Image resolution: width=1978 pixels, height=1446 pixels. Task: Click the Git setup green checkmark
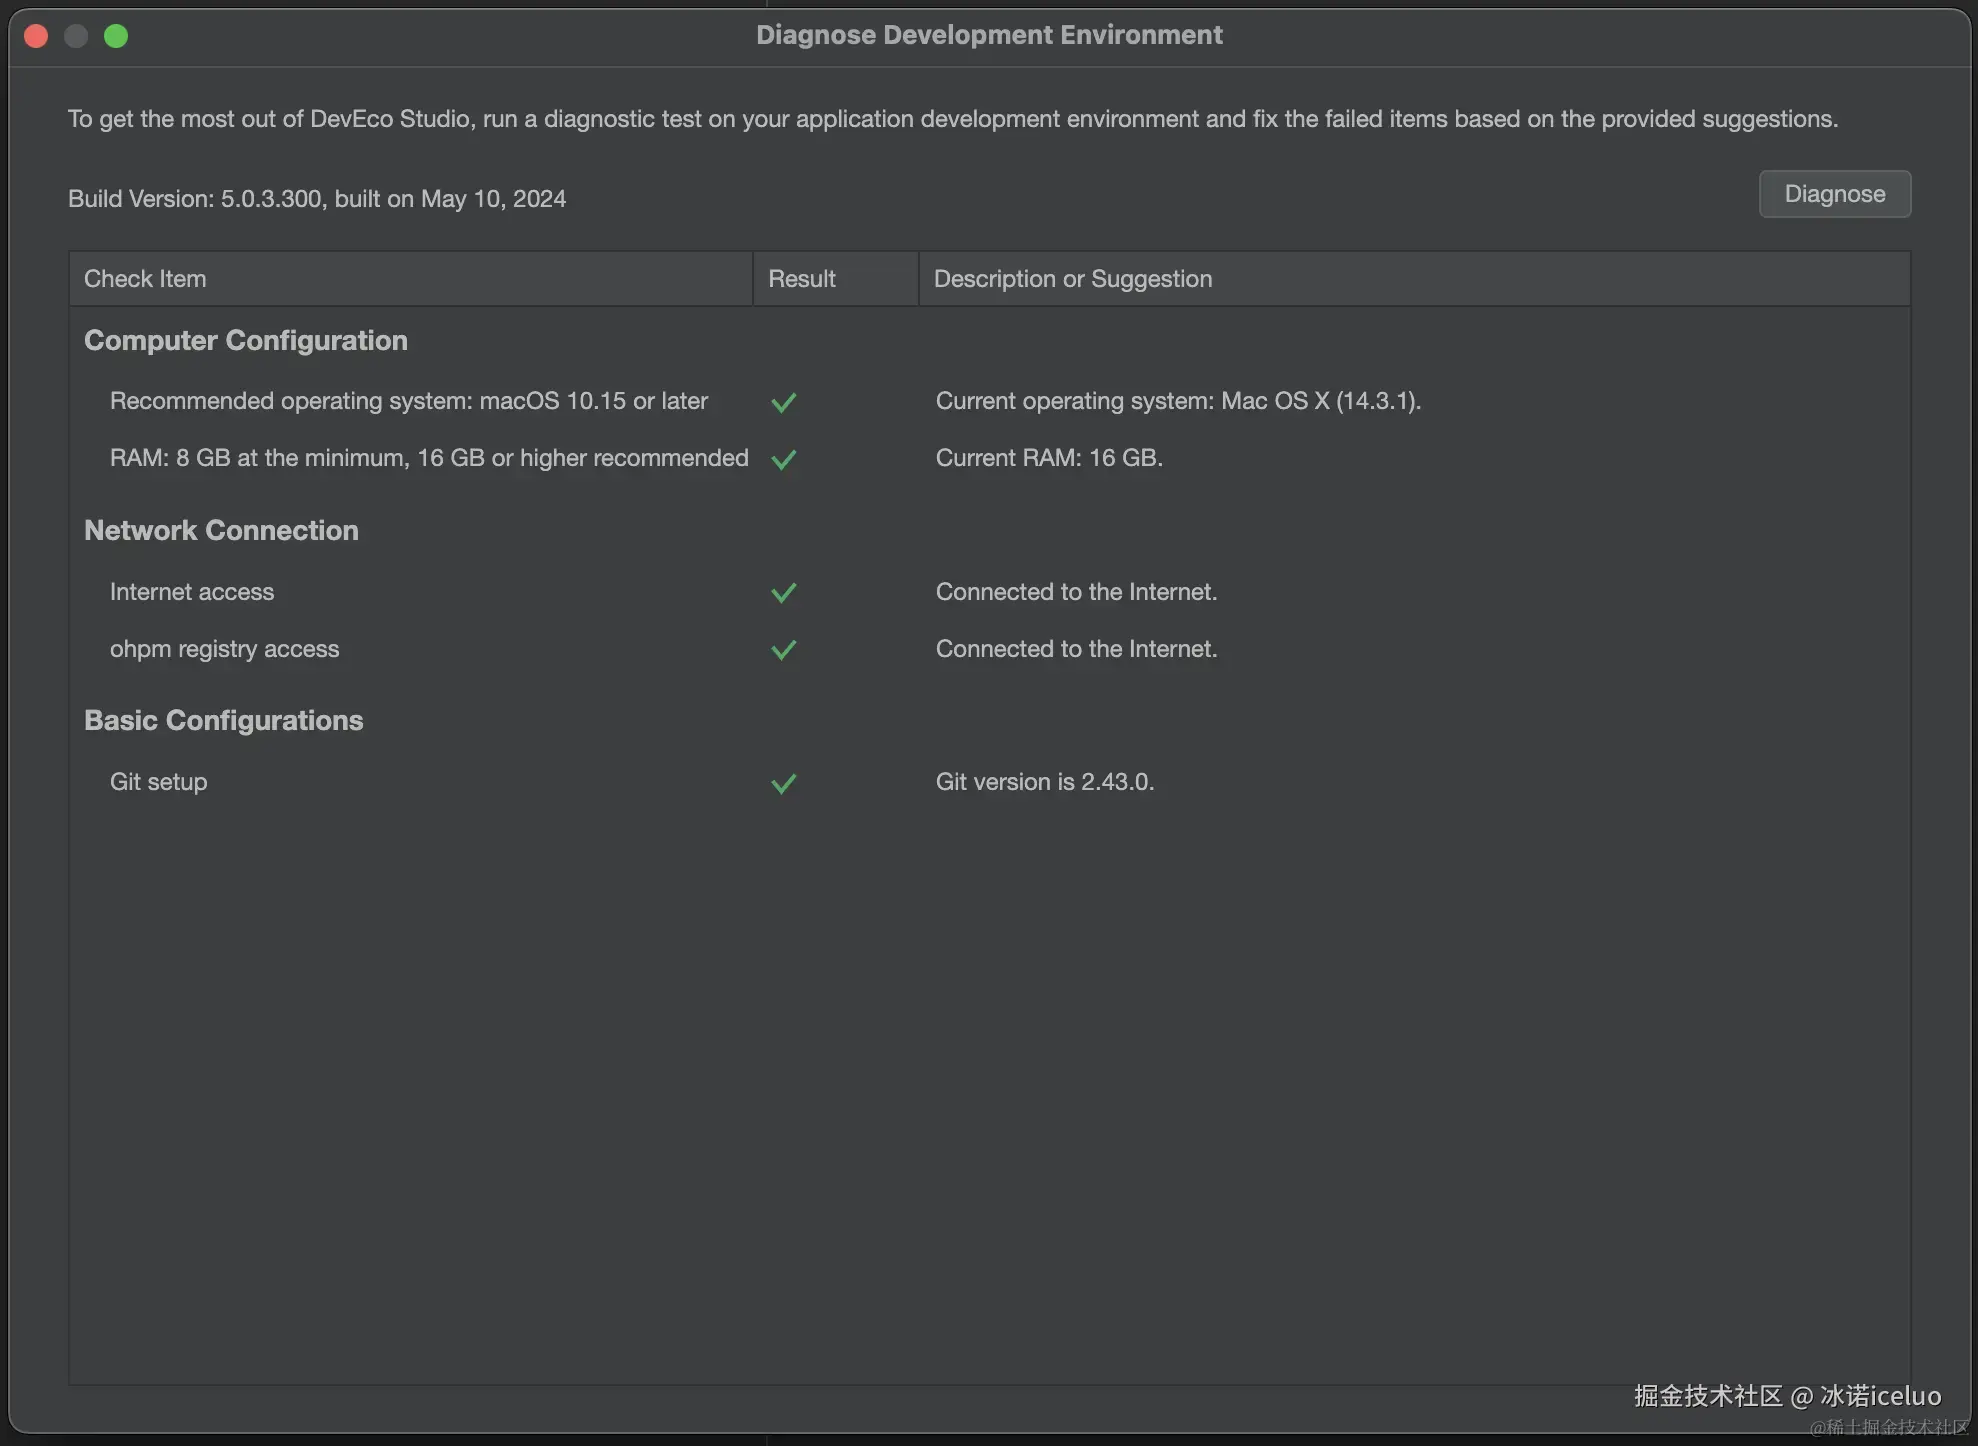(x=784, y=783)
